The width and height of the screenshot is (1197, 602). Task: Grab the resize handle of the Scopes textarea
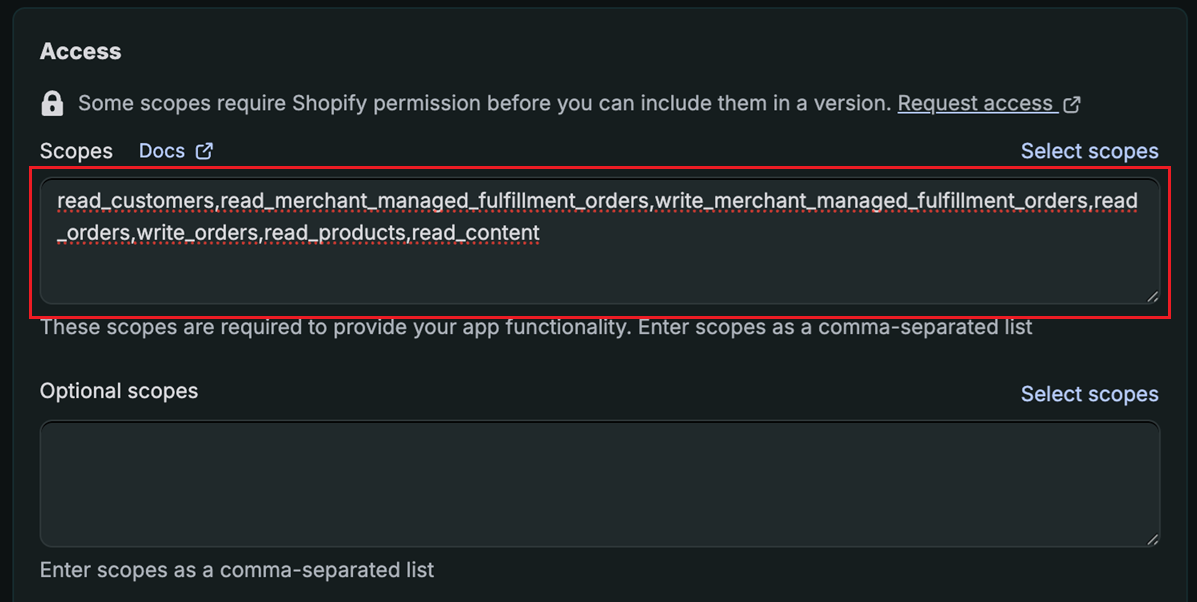[x=1153, y=296]
